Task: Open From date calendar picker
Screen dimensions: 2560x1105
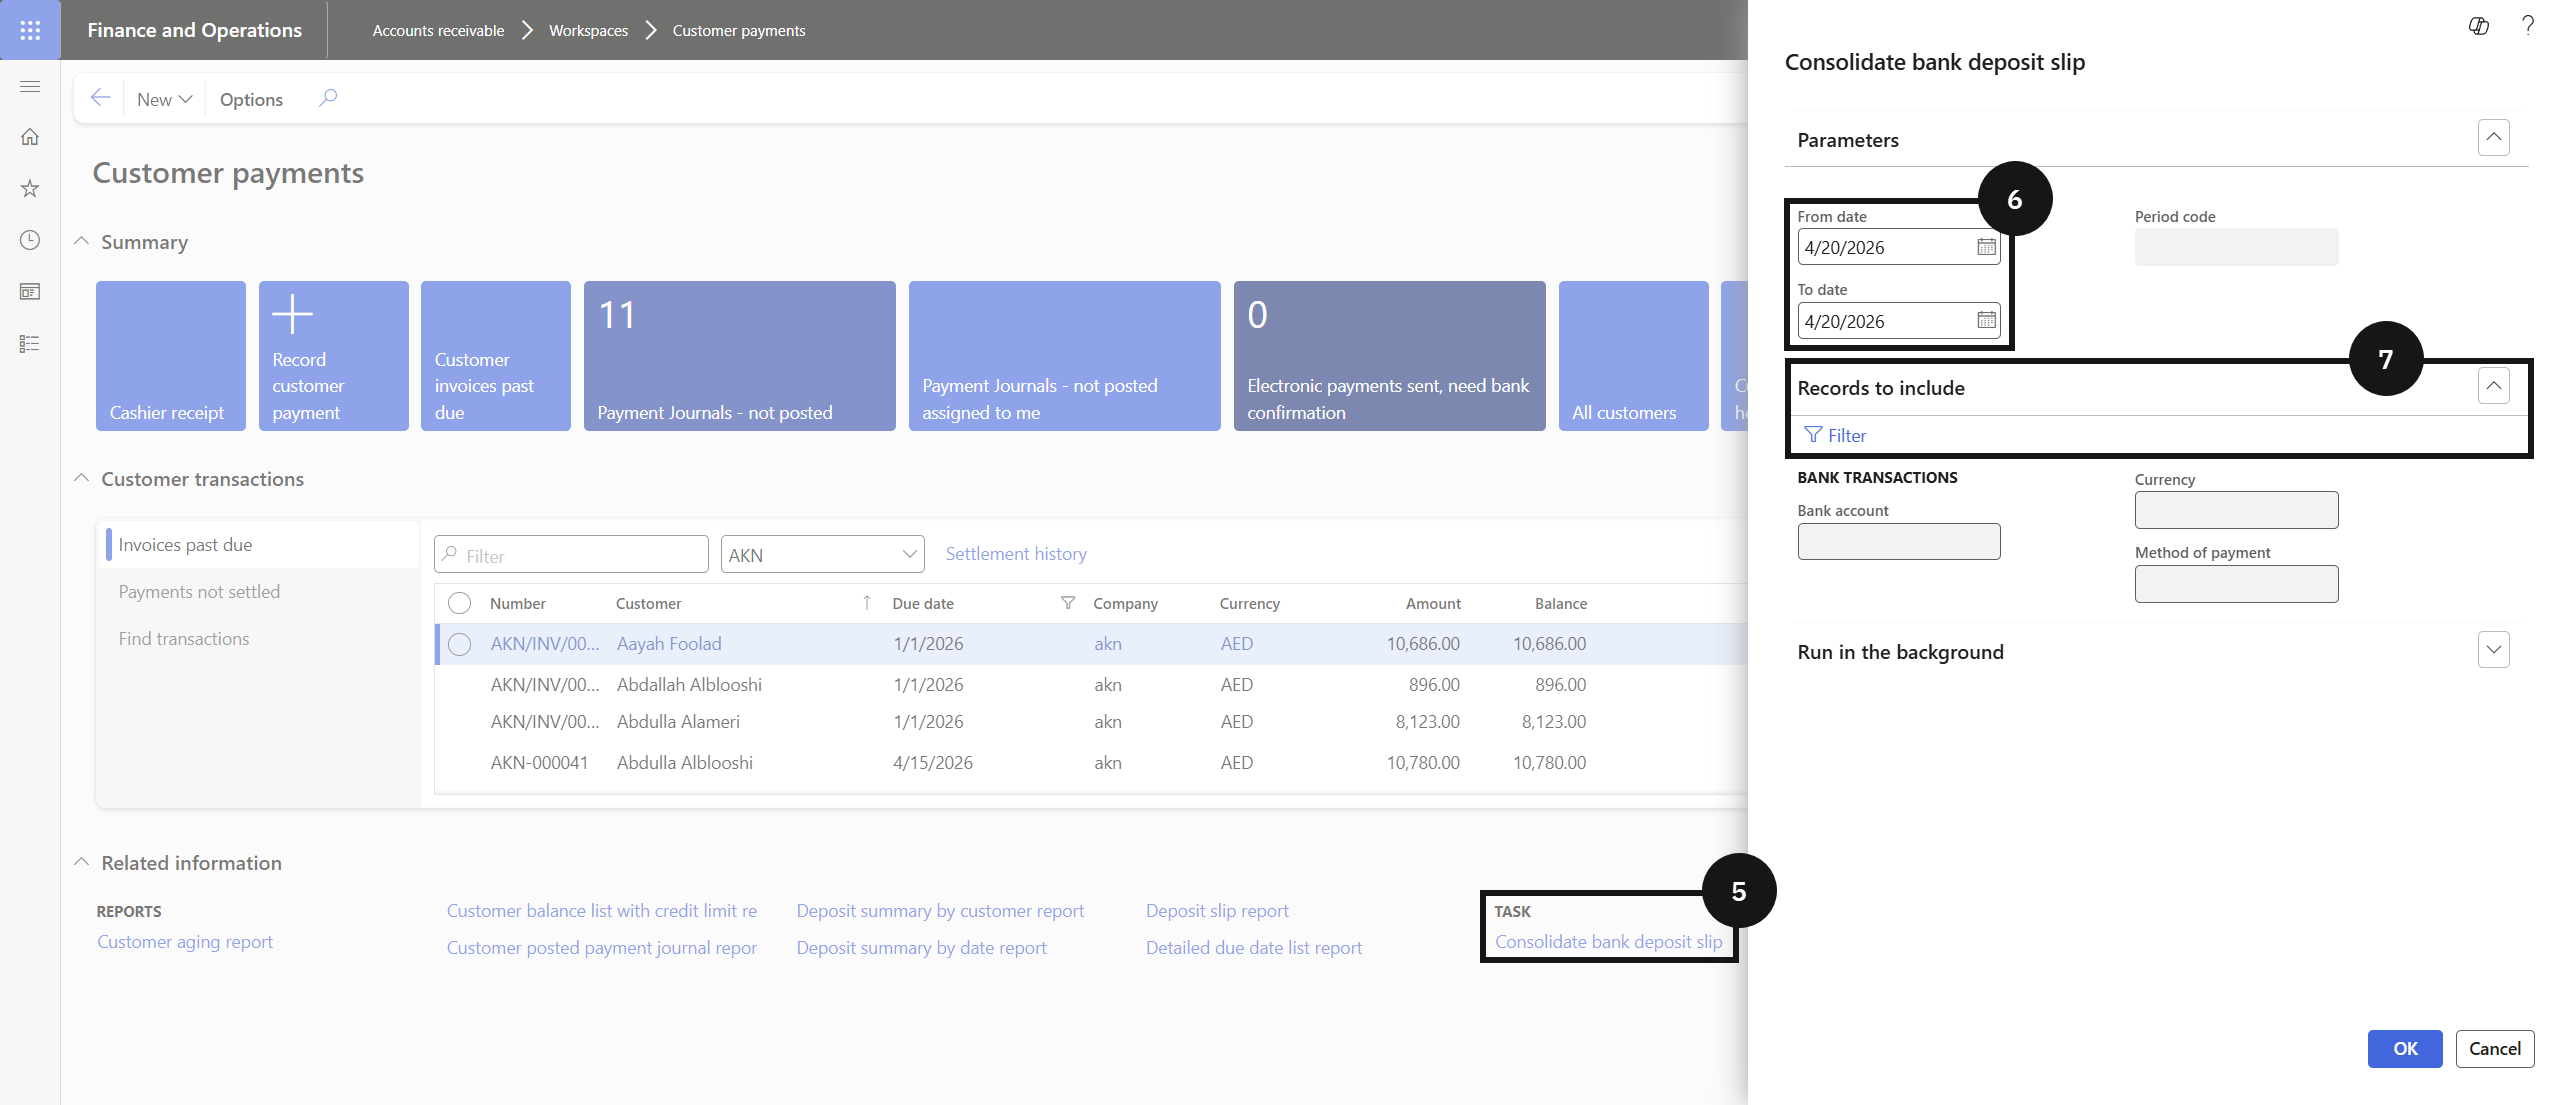Action: coord(1986,247)
